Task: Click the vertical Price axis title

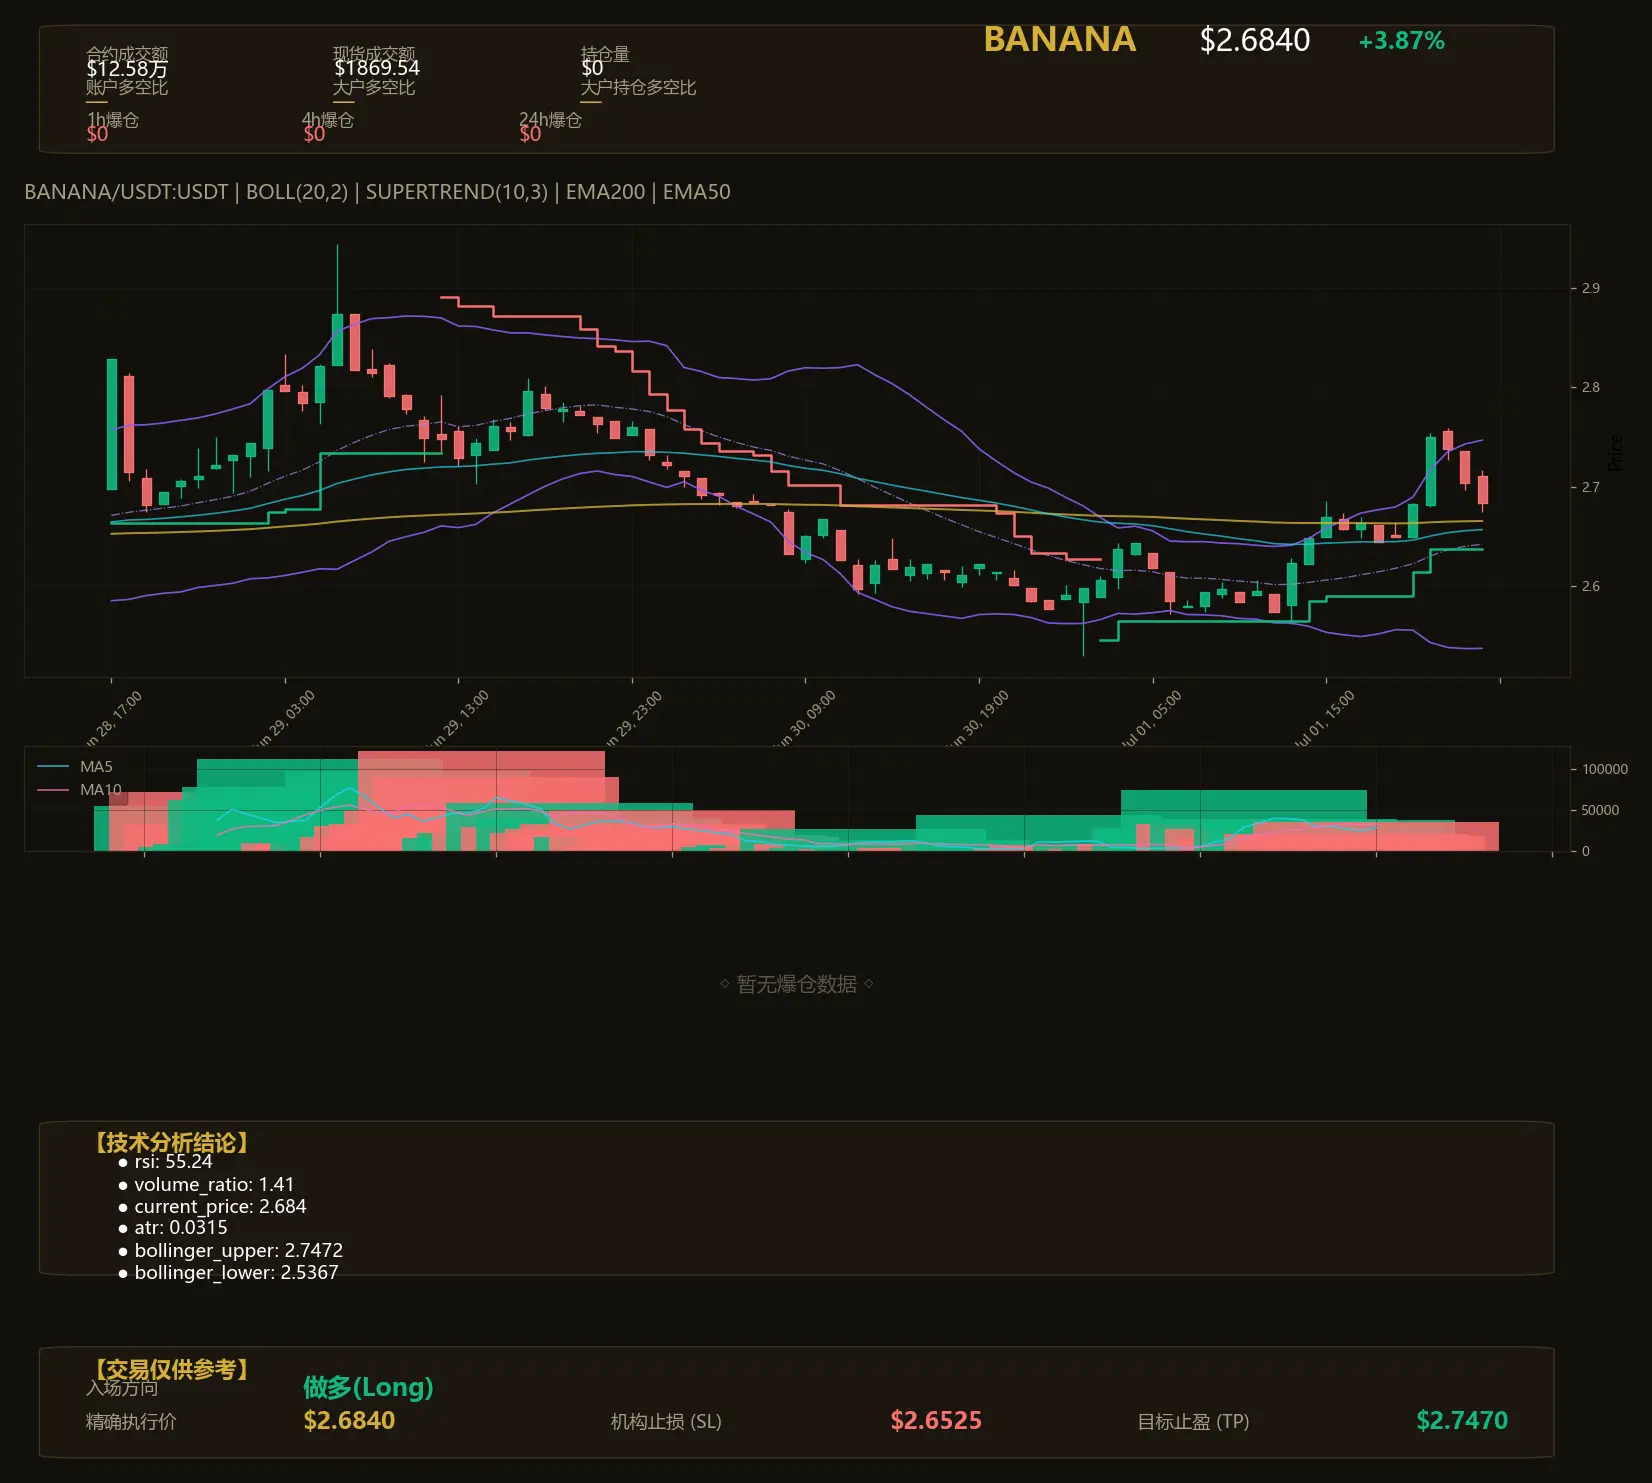Action: pos(1615,453)
